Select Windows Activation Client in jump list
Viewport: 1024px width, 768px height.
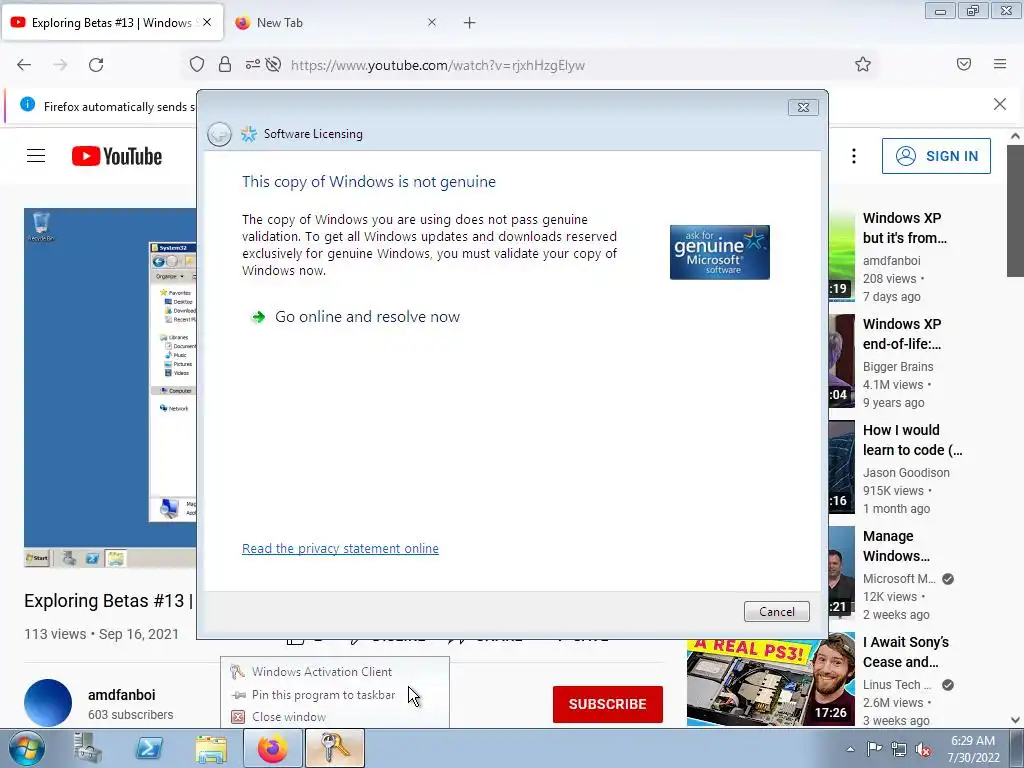(334, 671)
